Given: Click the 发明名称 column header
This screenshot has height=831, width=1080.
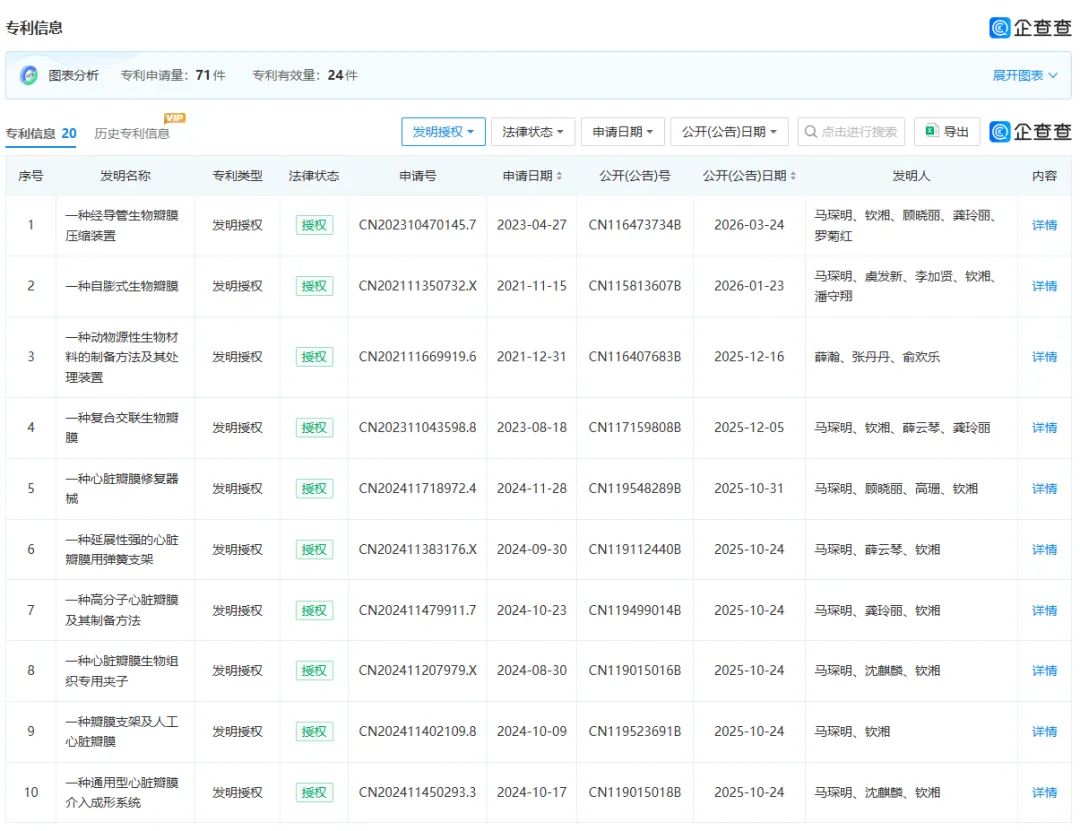Looking at the screenshot, I should (125, 176).
